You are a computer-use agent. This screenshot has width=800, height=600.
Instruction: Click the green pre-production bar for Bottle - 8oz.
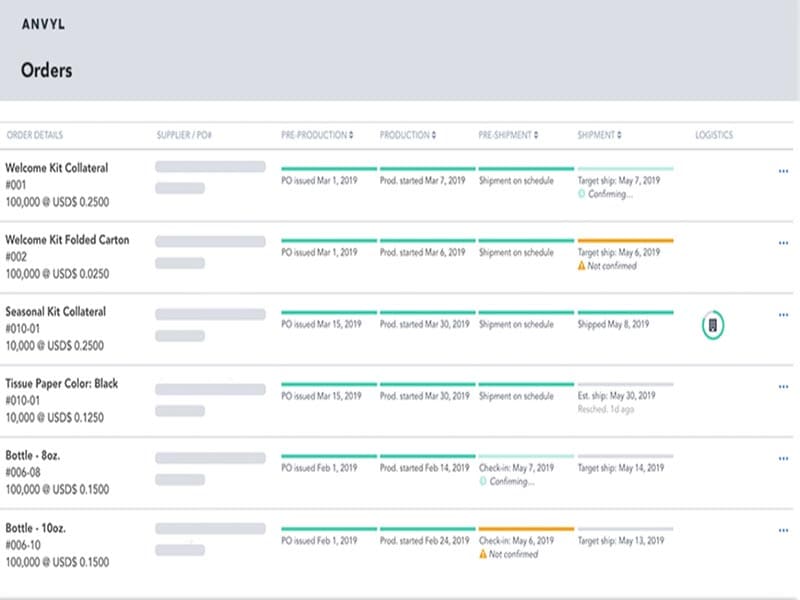point(329,457)
